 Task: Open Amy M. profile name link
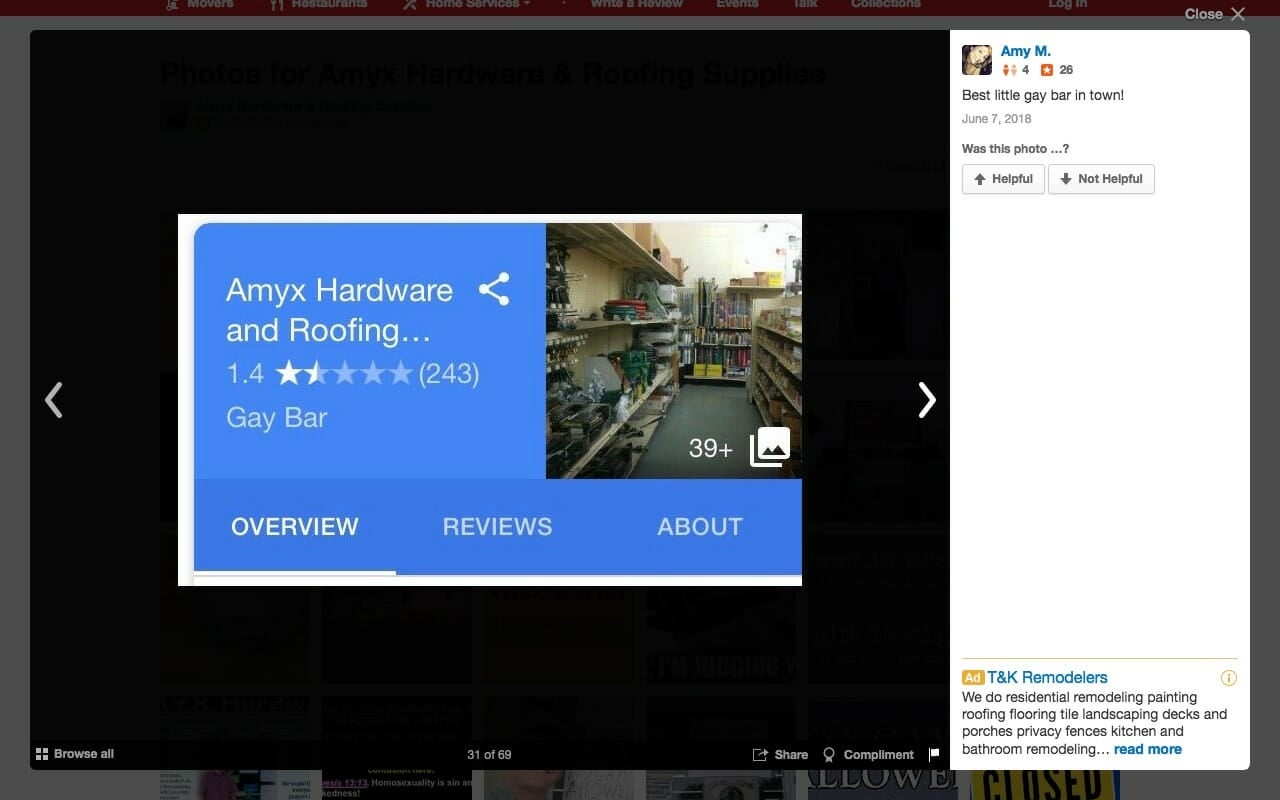(1026, 51)
